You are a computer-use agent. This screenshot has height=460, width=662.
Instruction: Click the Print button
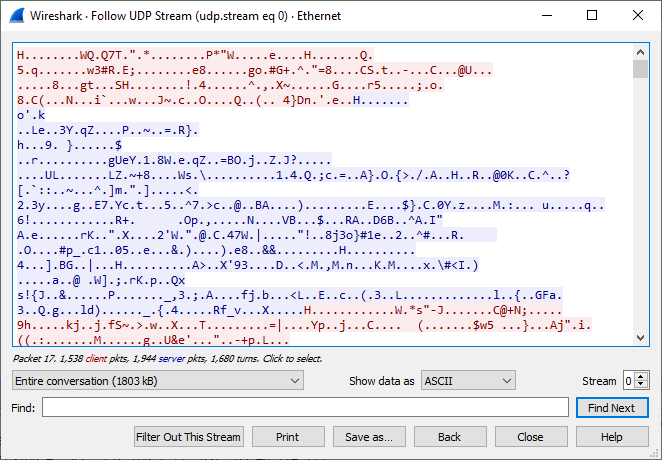[288, 437]
